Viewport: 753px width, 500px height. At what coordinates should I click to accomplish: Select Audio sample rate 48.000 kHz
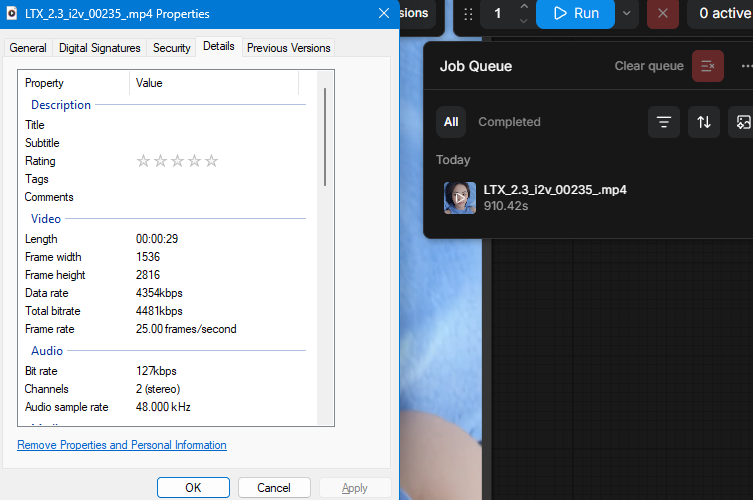[x=163, y=407]
